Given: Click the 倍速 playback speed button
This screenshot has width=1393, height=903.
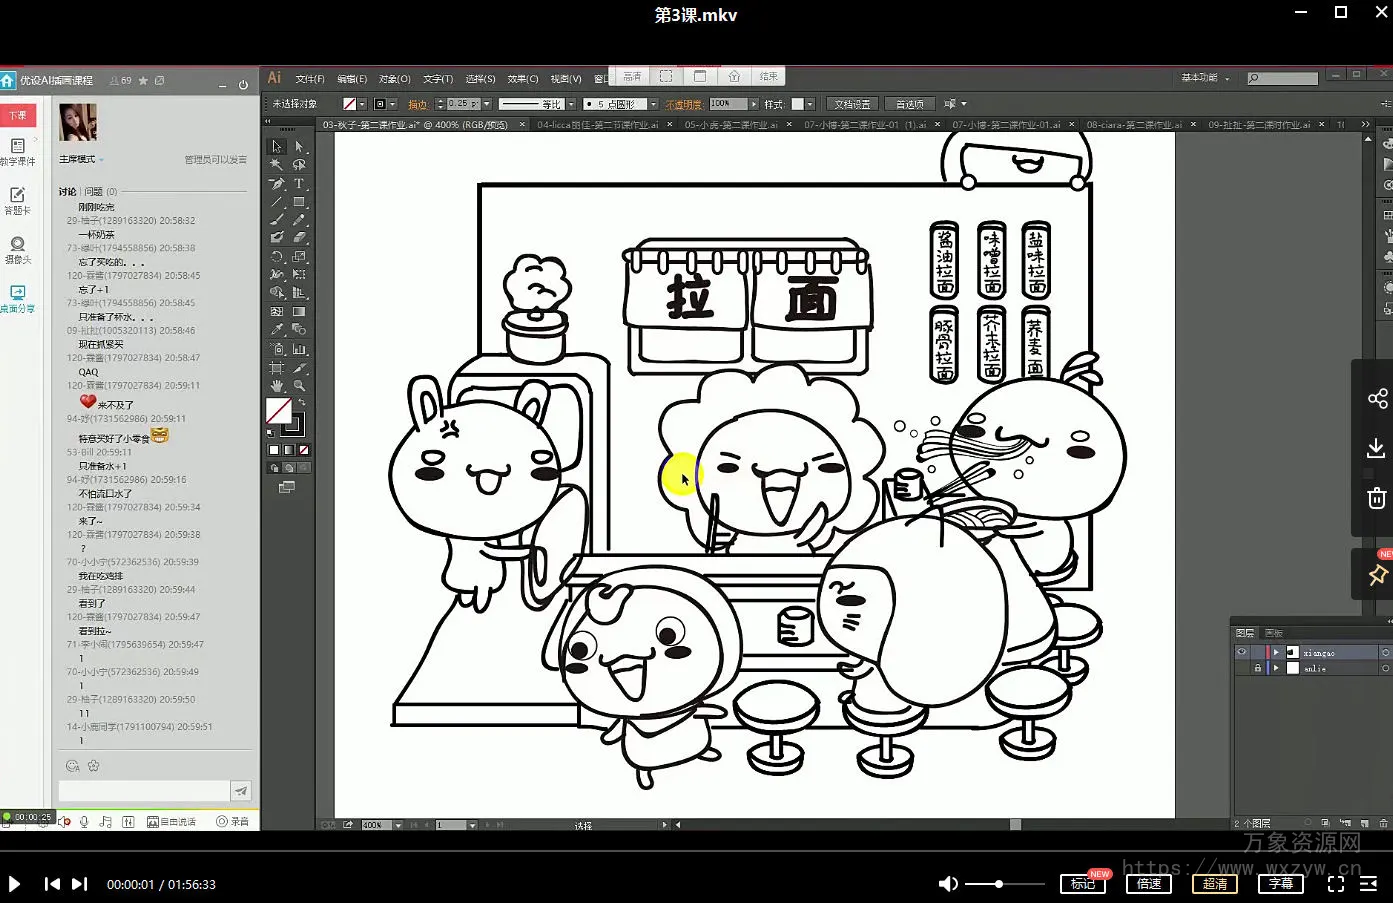Looking at the screenshot, I should tap(1149, 884).
